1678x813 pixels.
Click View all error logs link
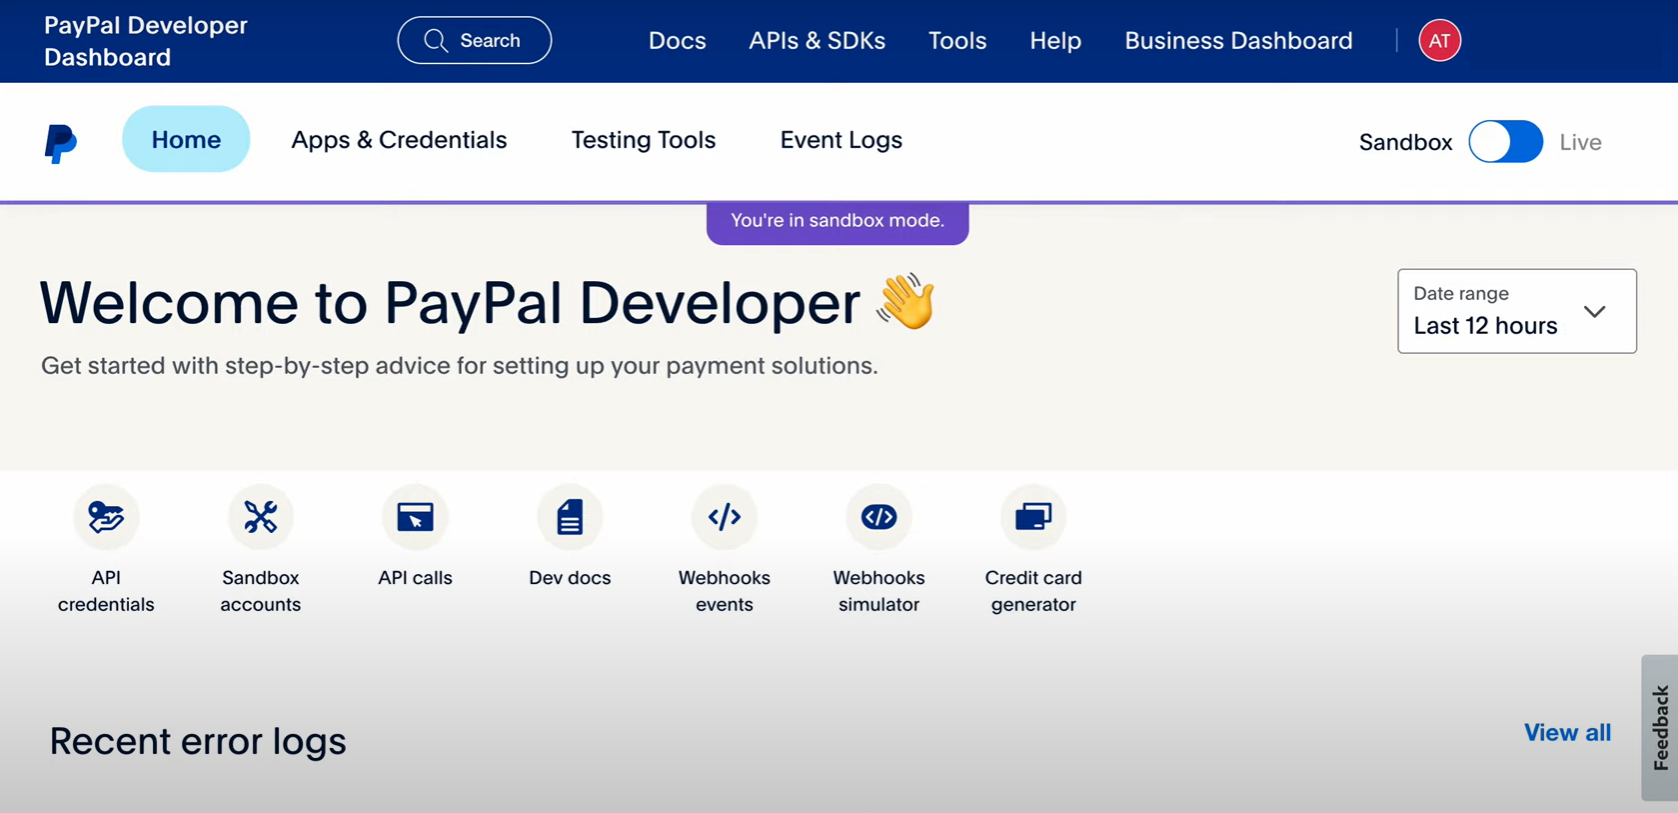pyautogui.click(x=1567, y=733)
